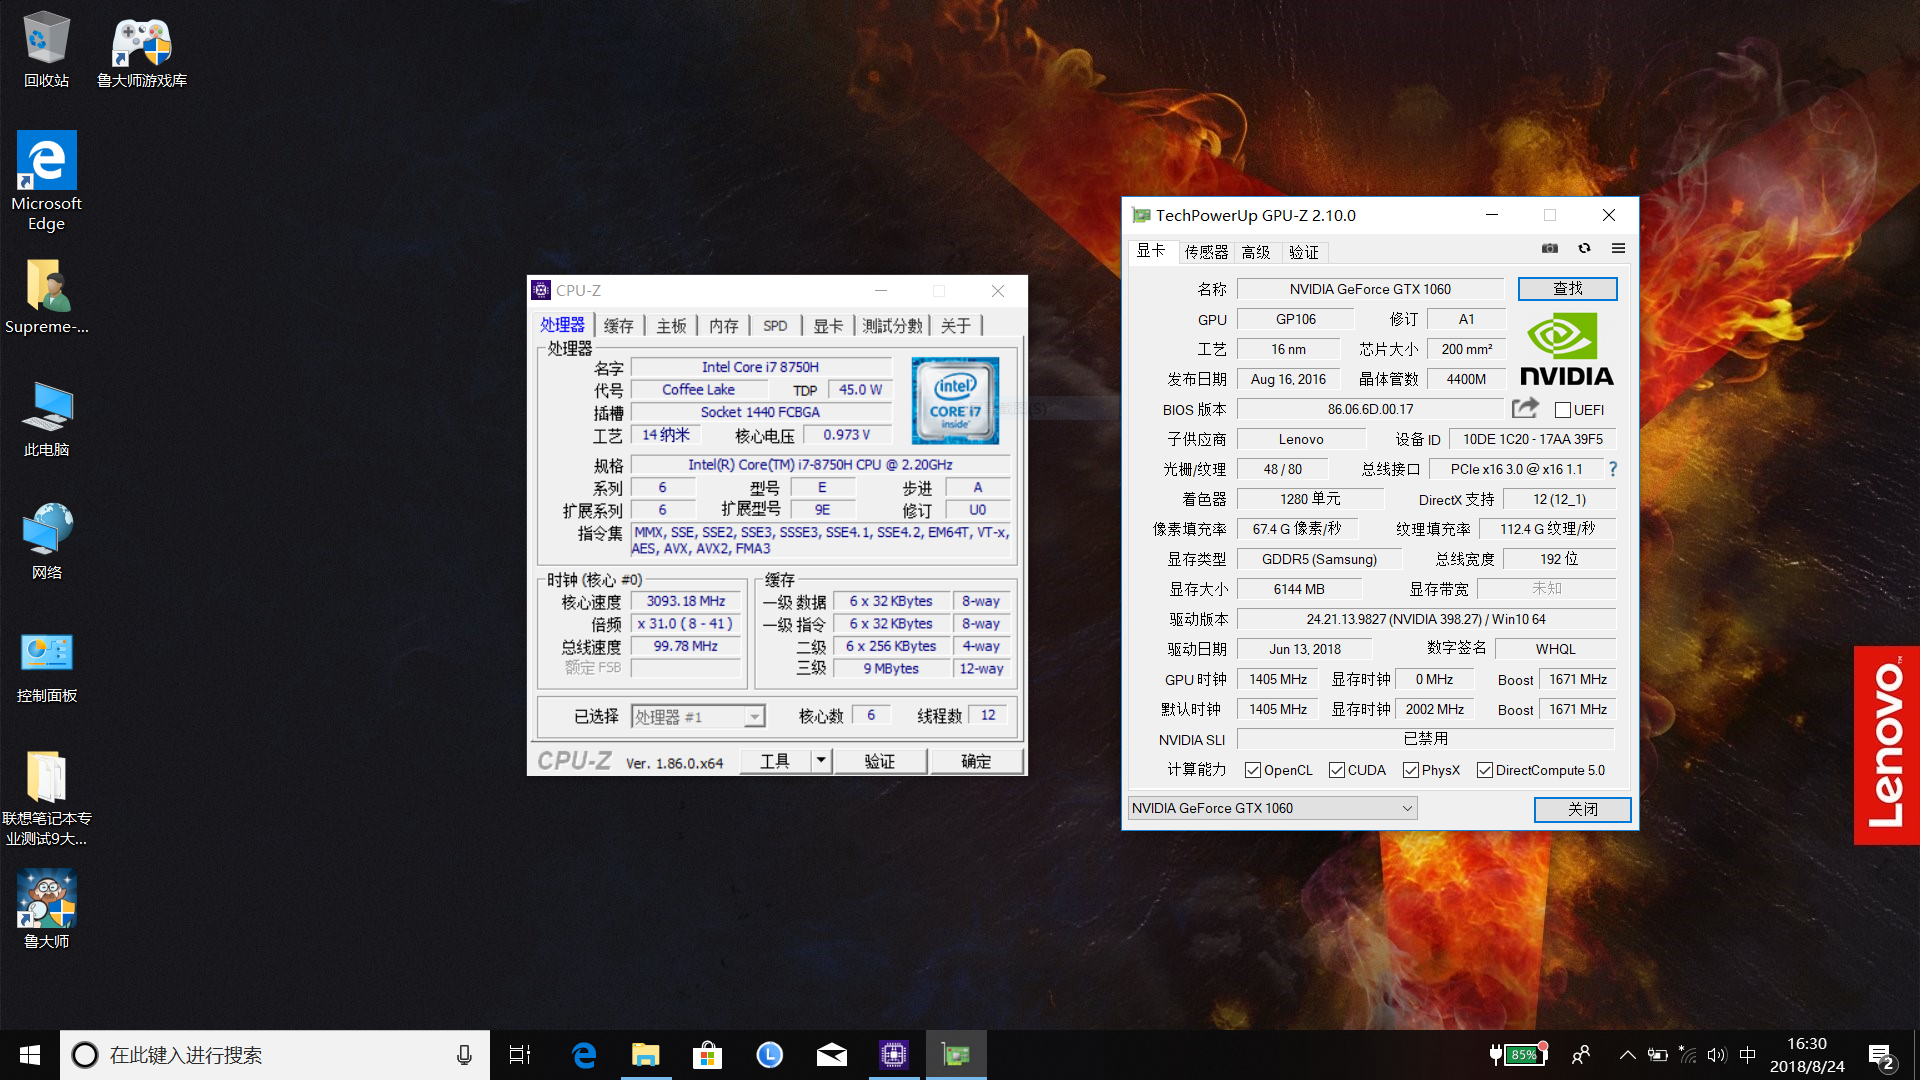
Task: Switch to 传感器 tab in GPU-Z
Action: [x=1206, y=252]
